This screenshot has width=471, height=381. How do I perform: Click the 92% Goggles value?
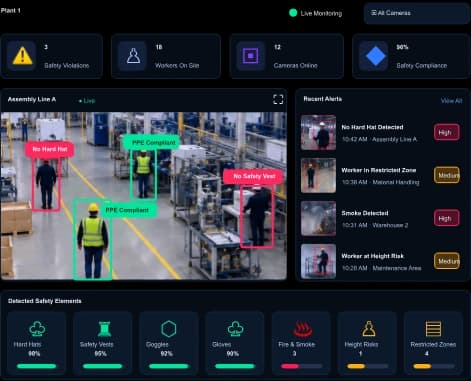166,354
